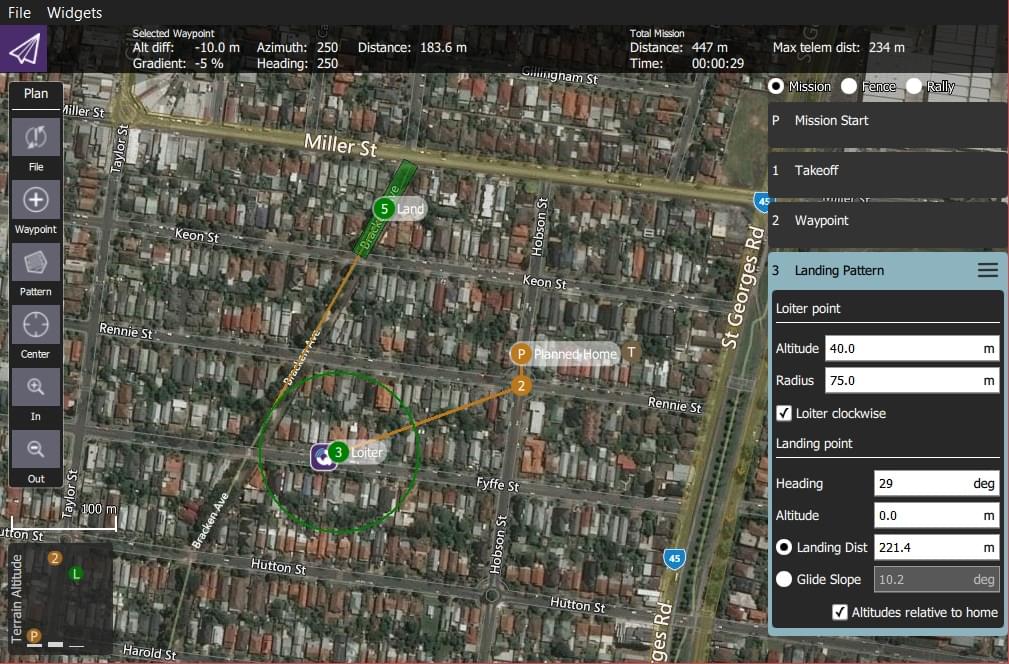Viewport: 1009px width, 664px height.
Task: Open the Widgets menu
Action: (74, 13)
